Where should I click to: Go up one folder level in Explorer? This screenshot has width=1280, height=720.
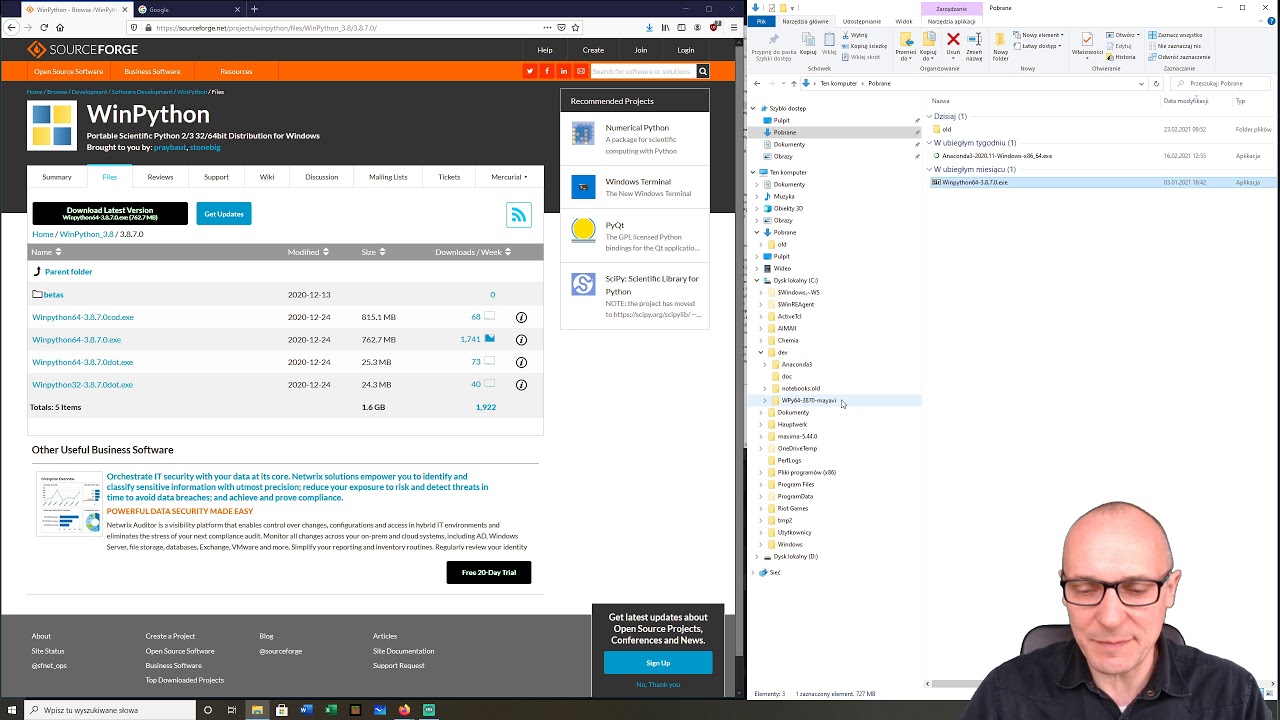coord(793,84)
